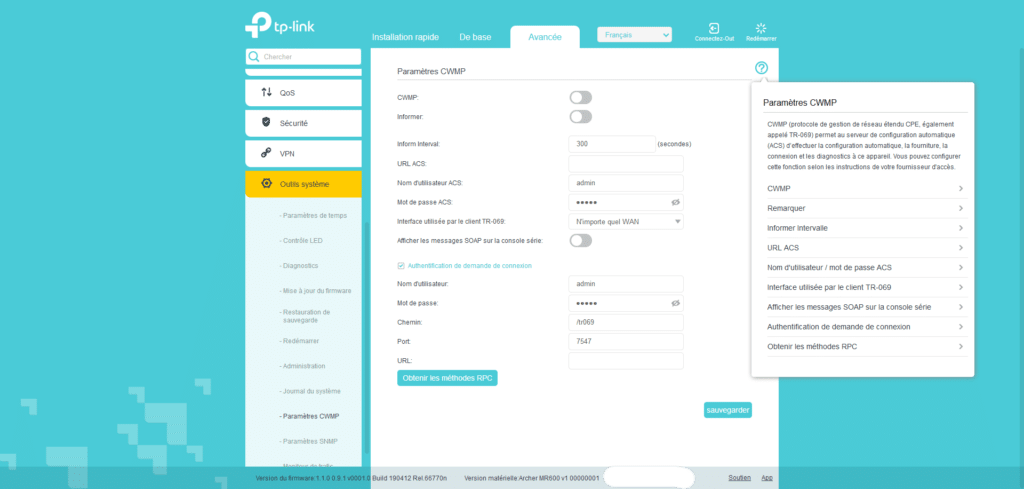
Task: Click the sidebar vertical scrollbar
Action: (367, 300)
